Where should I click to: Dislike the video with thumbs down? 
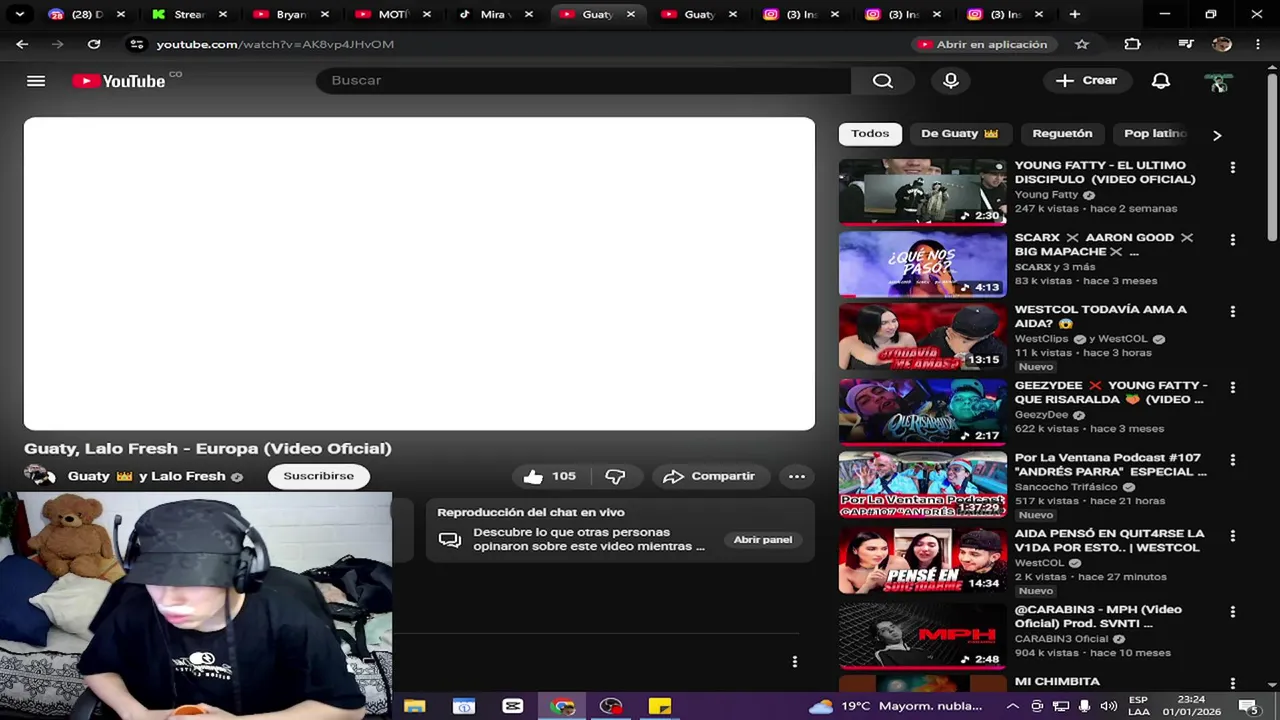(x=616, y=476)
